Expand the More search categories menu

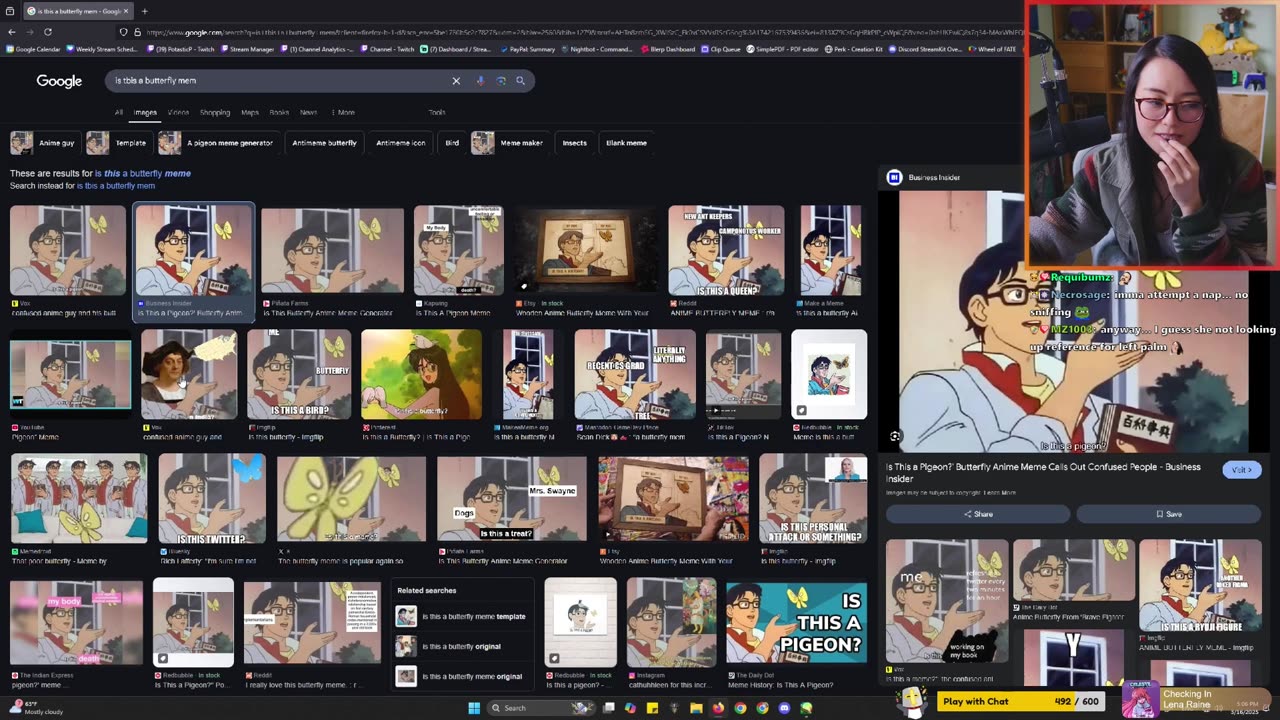coord(343,112)
